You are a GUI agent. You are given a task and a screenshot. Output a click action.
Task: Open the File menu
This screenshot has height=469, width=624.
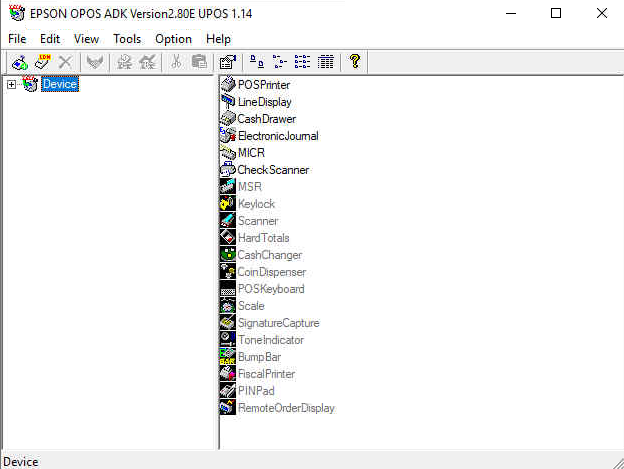[17, 39]
